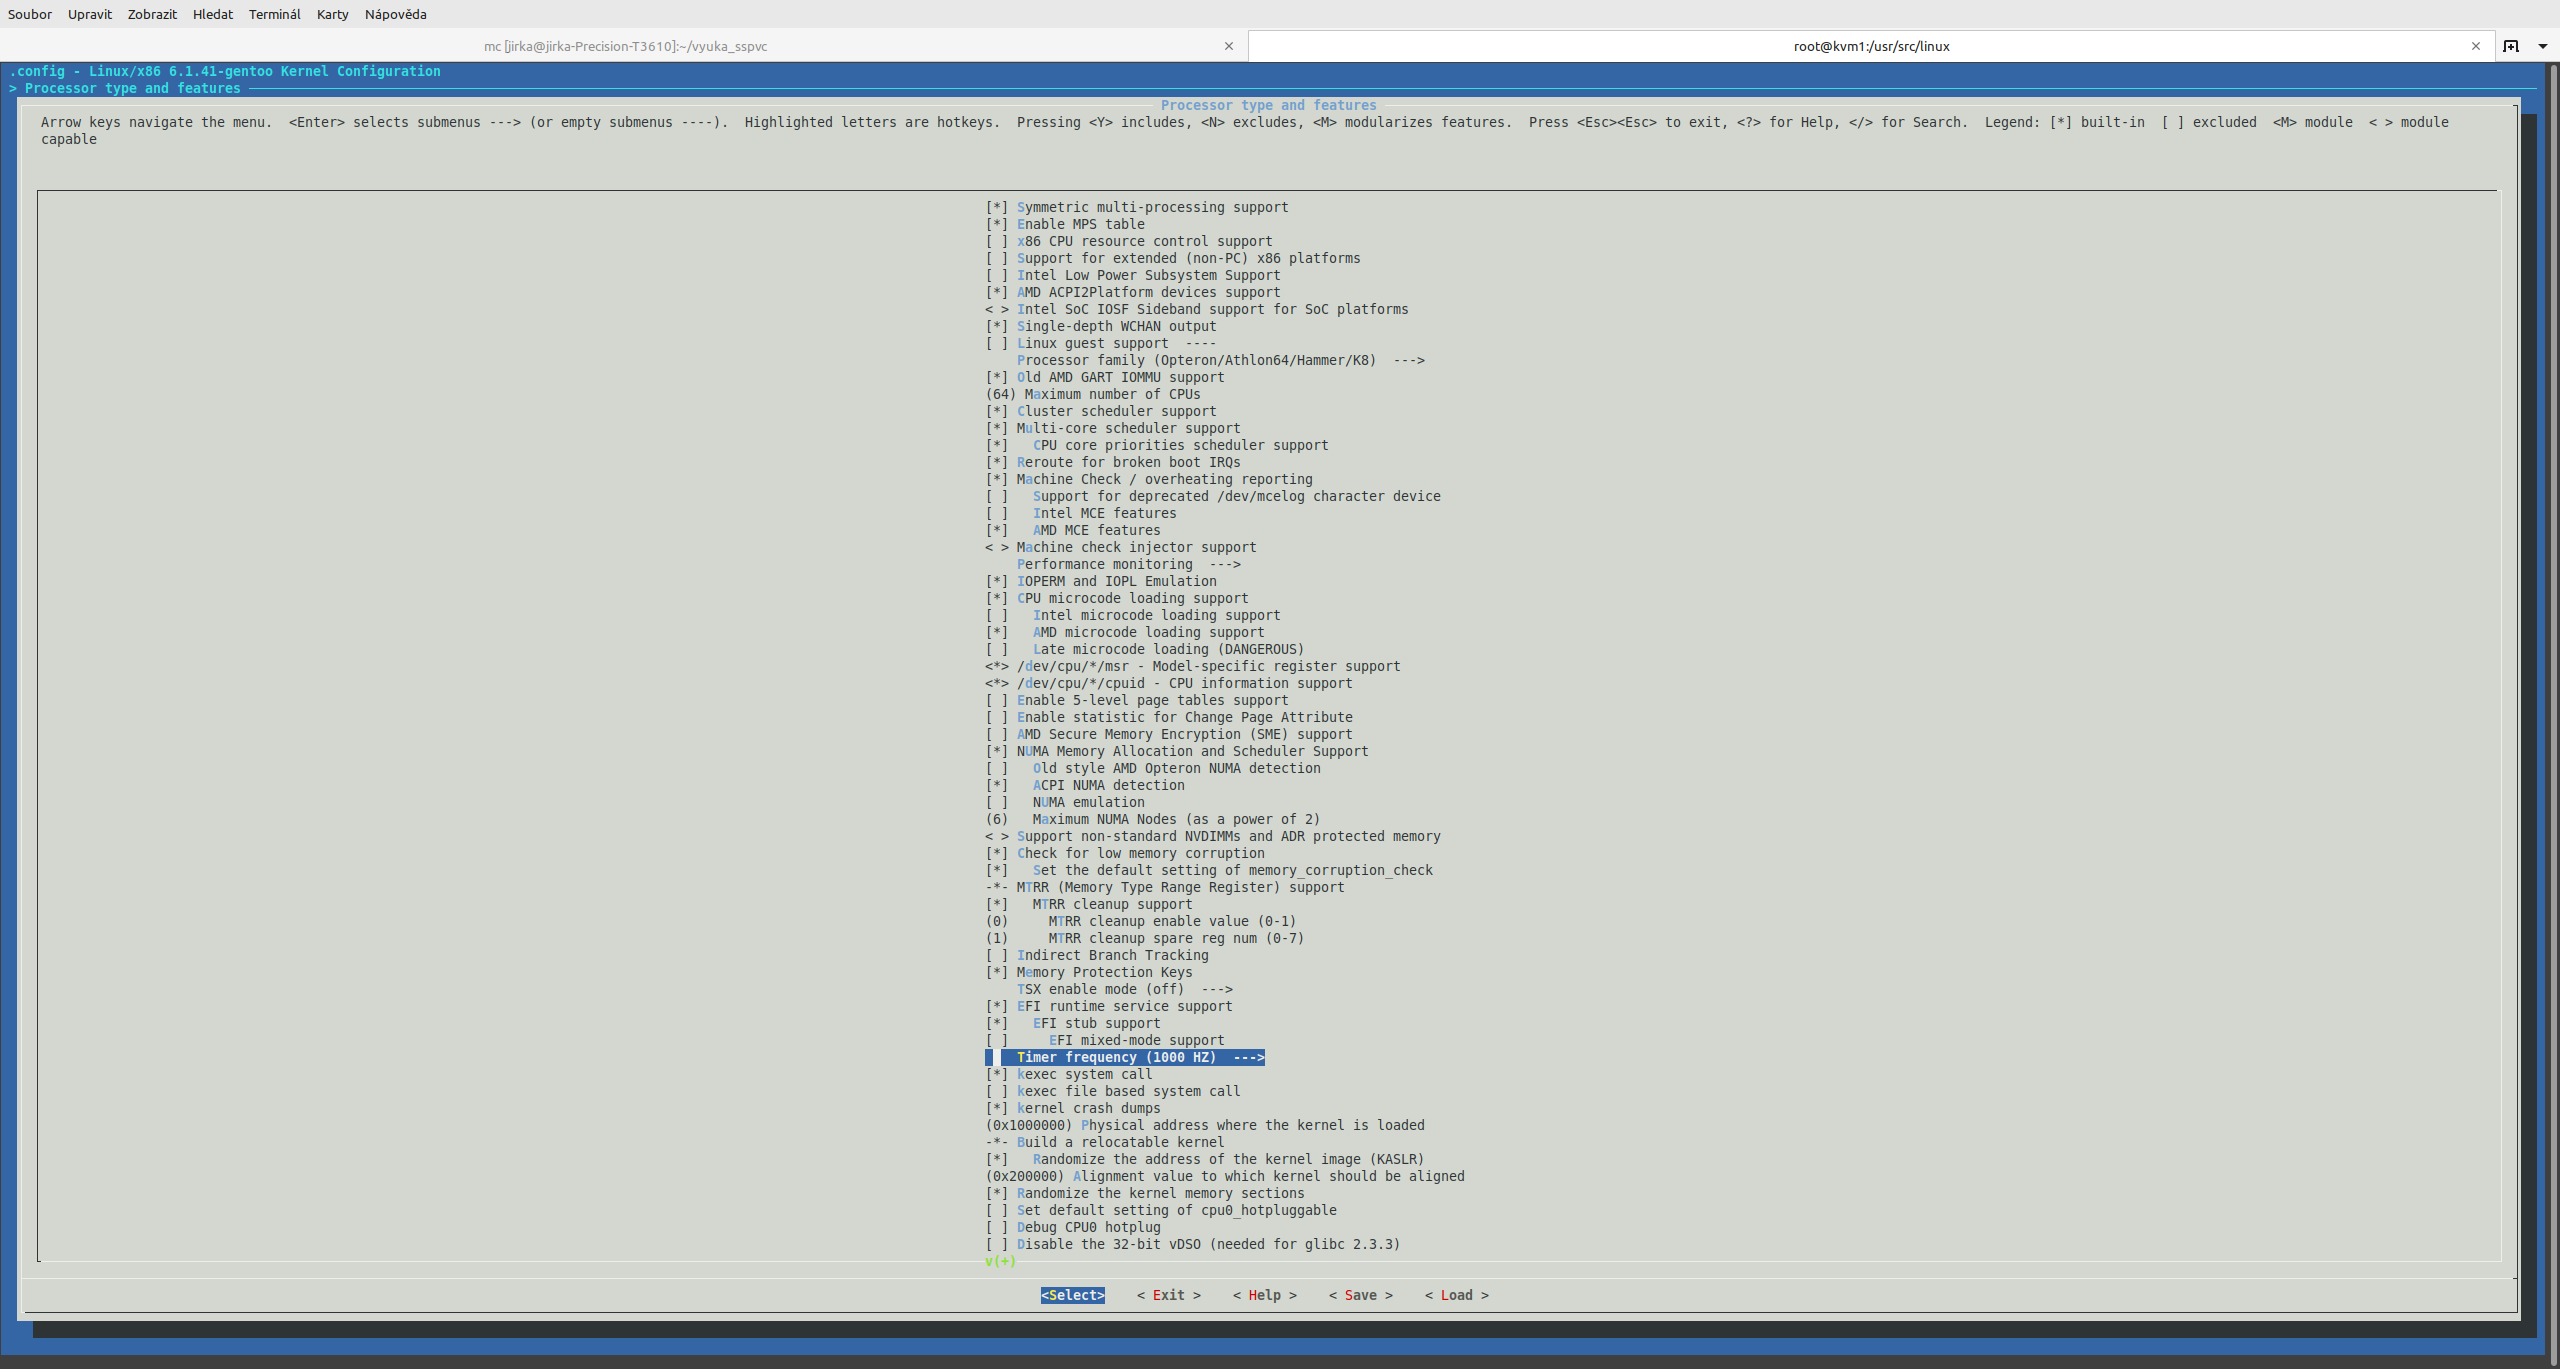Viewport: 2560px width, 1369px height.
Task: Close the root@kvm1 terminal tab
Action: point(2476,46)
